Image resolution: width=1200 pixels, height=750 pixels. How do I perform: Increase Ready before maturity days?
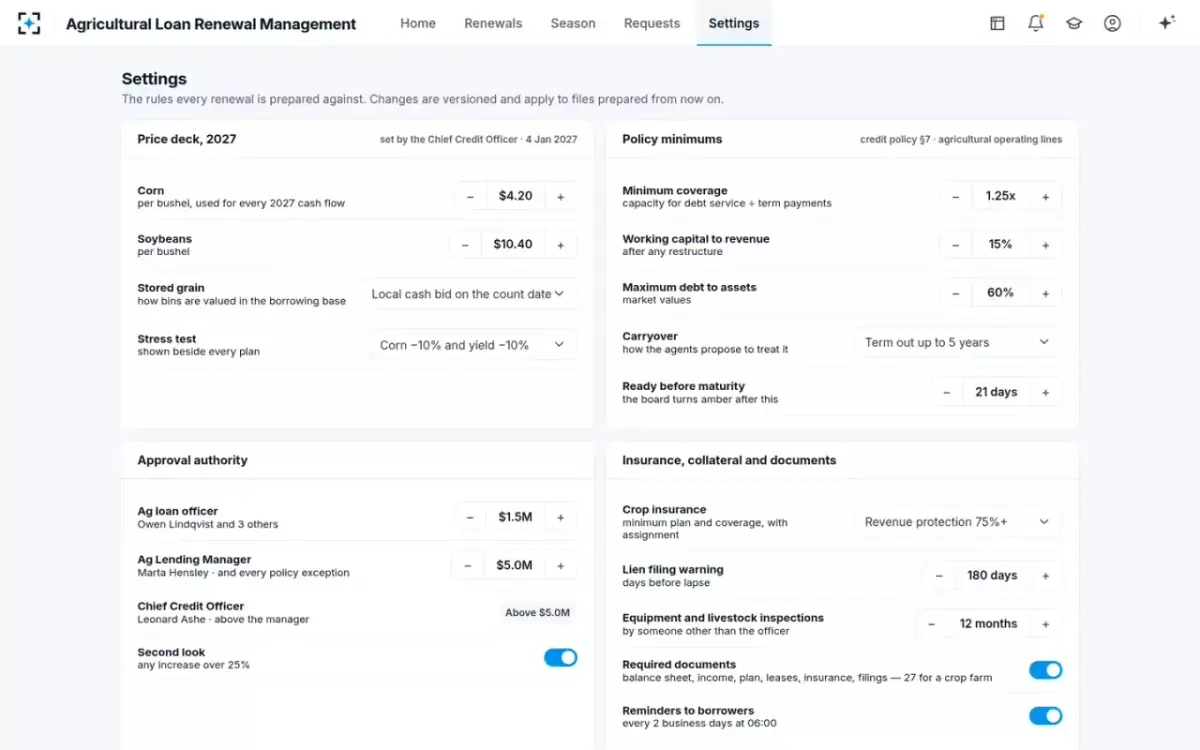click(1046, 392)
